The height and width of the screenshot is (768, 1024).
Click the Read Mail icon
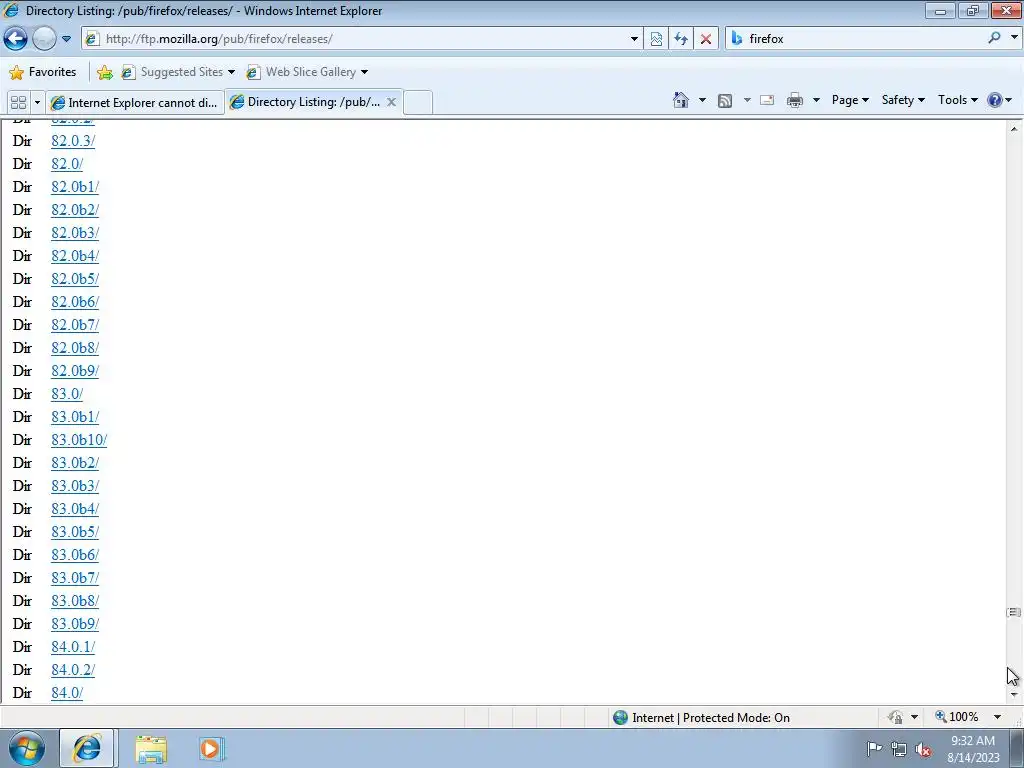pos(767,100)
